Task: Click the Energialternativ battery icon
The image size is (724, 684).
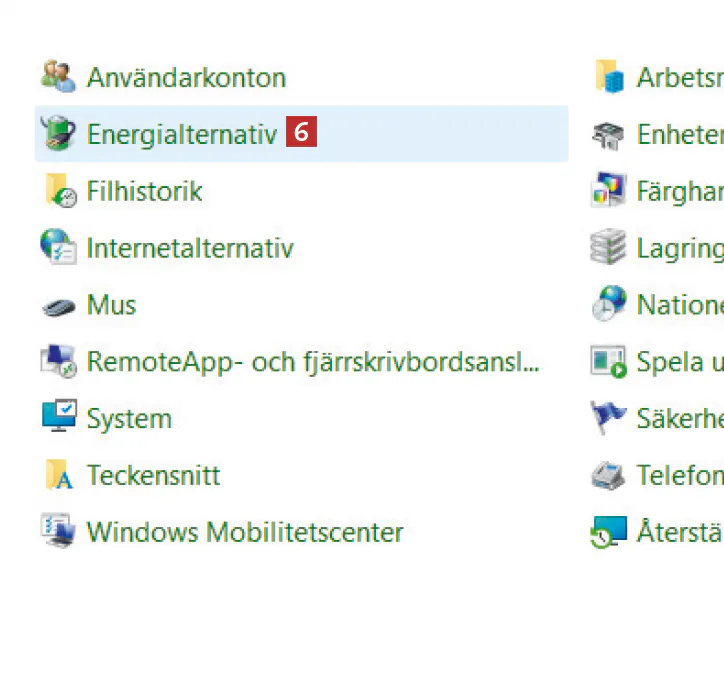Action: click(x=58, y=134)
